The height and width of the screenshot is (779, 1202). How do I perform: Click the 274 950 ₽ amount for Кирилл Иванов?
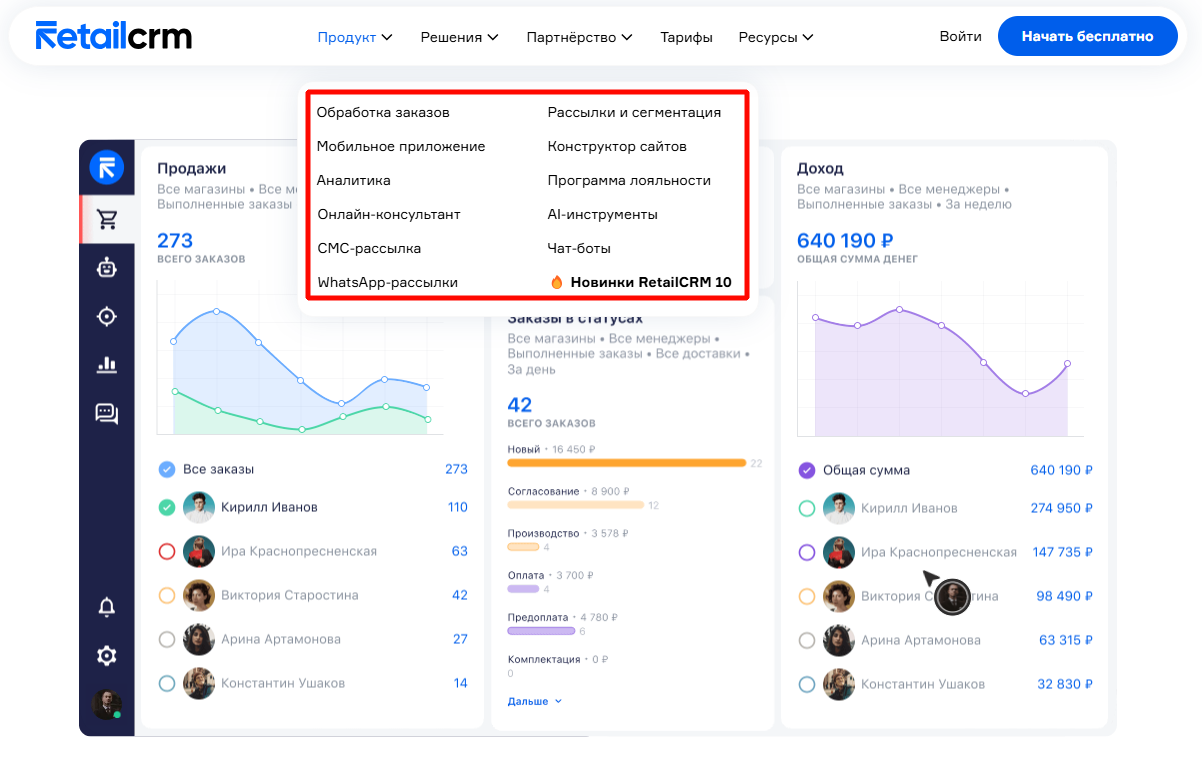click(x=1062, y=508)
